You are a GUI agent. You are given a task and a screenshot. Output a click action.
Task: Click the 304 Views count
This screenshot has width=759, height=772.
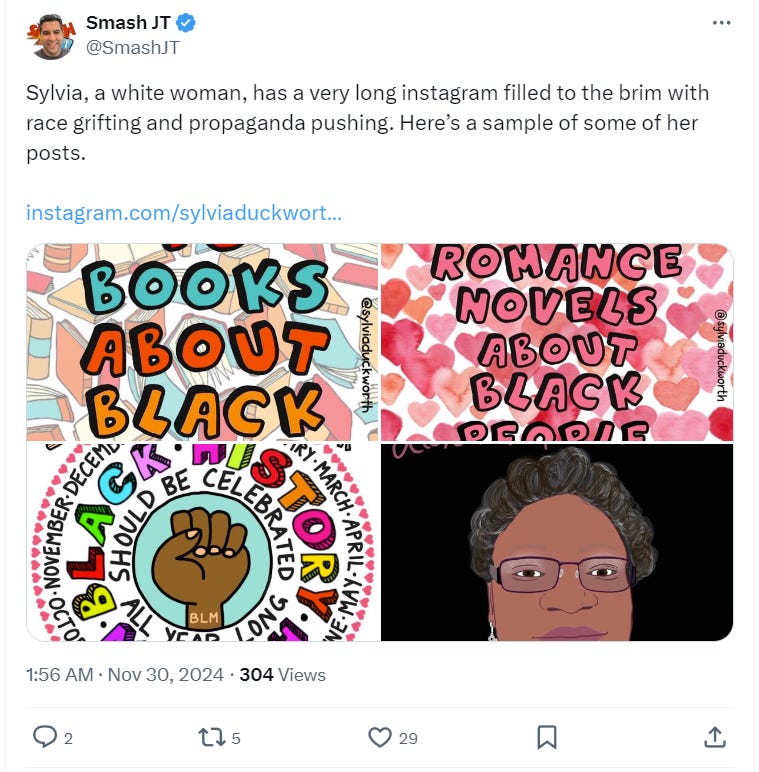point(283,675)
